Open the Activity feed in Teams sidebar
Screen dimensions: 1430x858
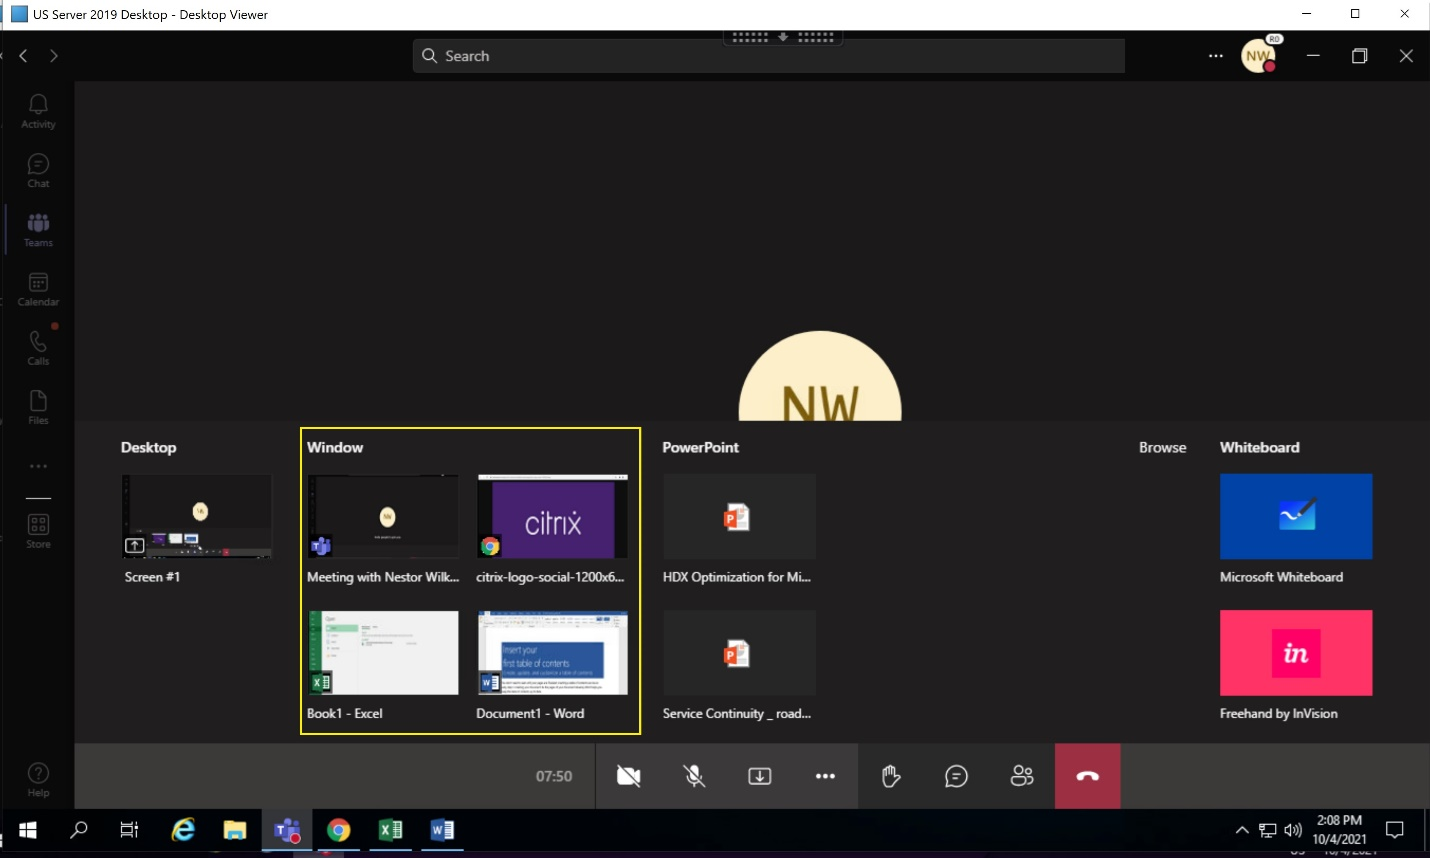(37, 110)
